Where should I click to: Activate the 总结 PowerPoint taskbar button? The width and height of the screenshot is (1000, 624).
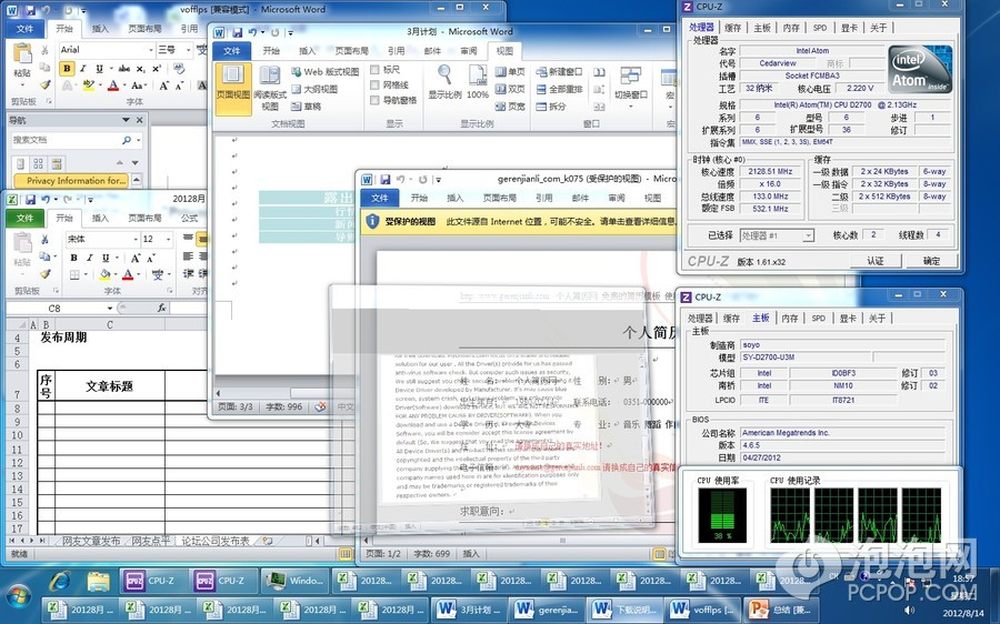pos(779,609)
